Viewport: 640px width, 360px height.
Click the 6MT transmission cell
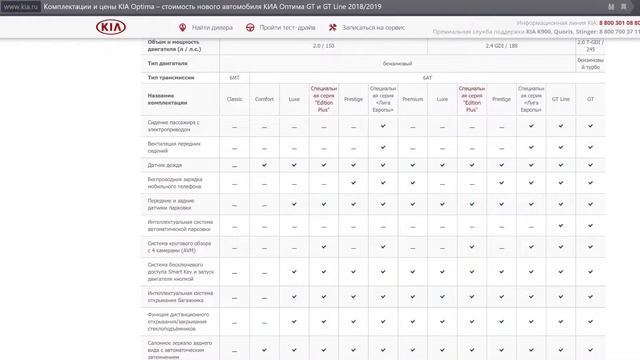234,78
